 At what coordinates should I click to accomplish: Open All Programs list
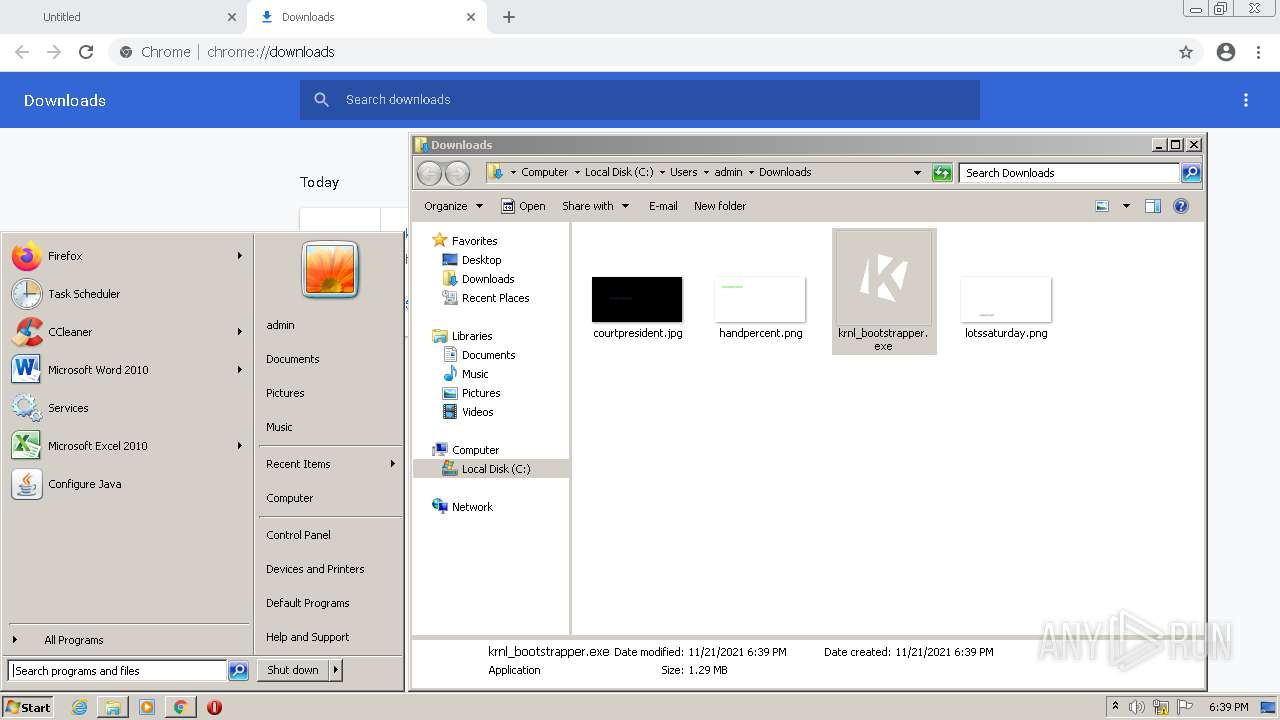74,640
